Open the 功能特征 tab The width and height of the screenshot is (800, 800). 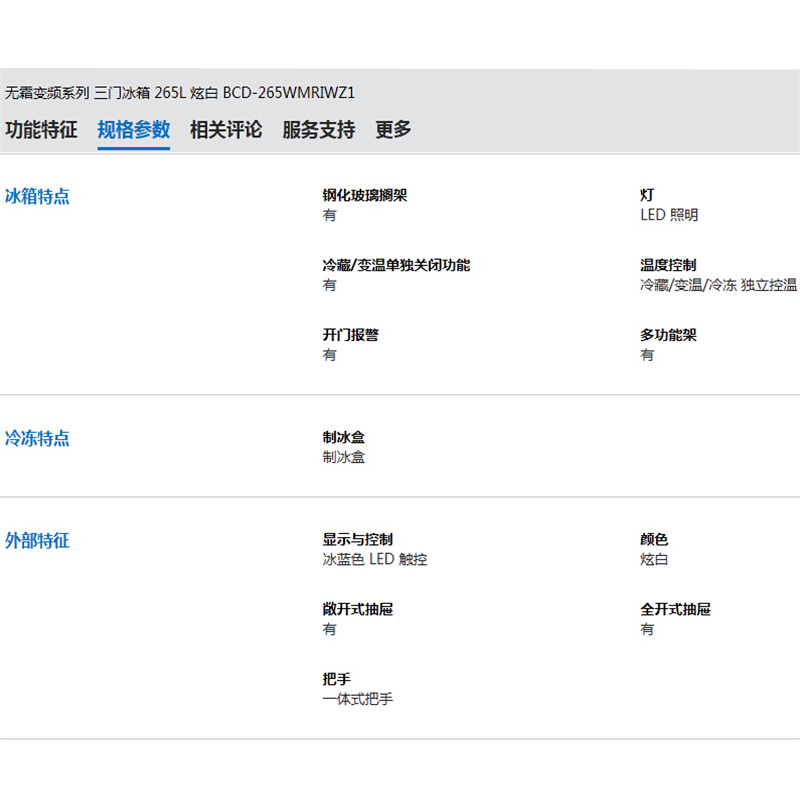[x=41, y=130]
